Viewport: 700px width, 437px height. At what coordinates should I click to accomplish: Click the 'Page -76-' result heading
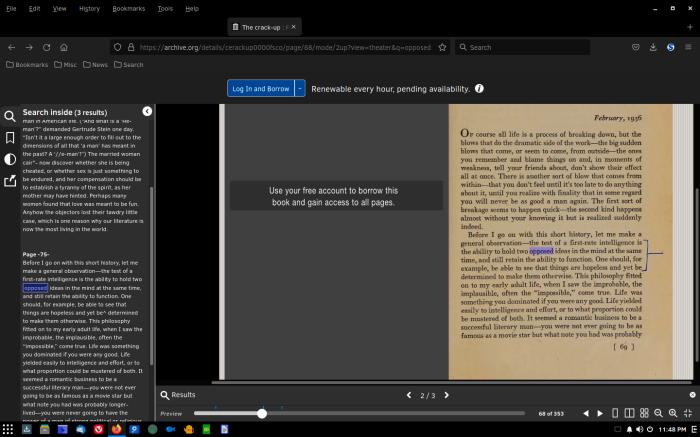[36, 254]
